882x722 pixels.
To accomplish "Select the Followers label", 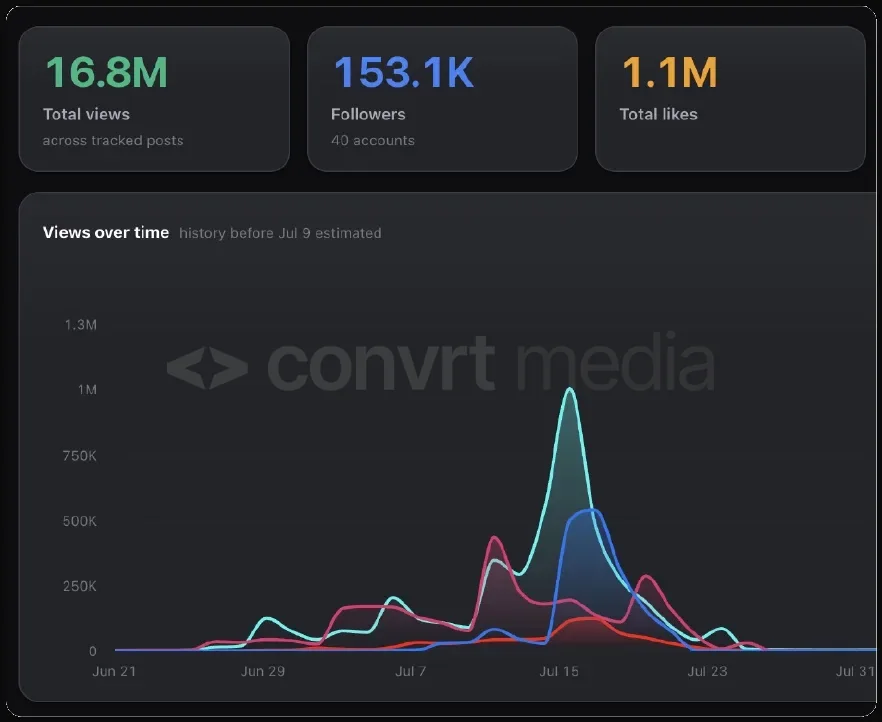I will [368, 114].
